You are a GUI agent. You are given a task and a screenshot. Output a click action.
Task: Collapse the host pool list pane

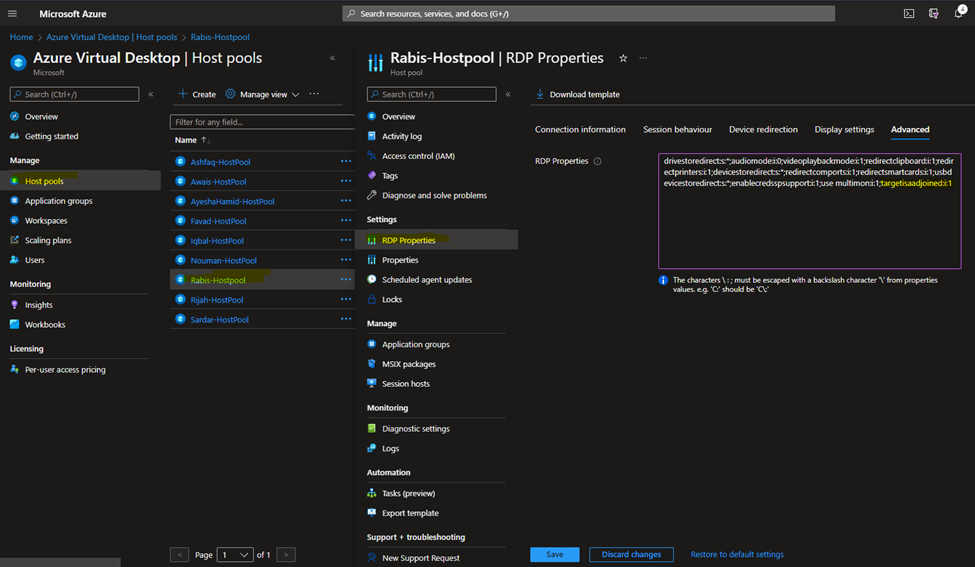333,58
